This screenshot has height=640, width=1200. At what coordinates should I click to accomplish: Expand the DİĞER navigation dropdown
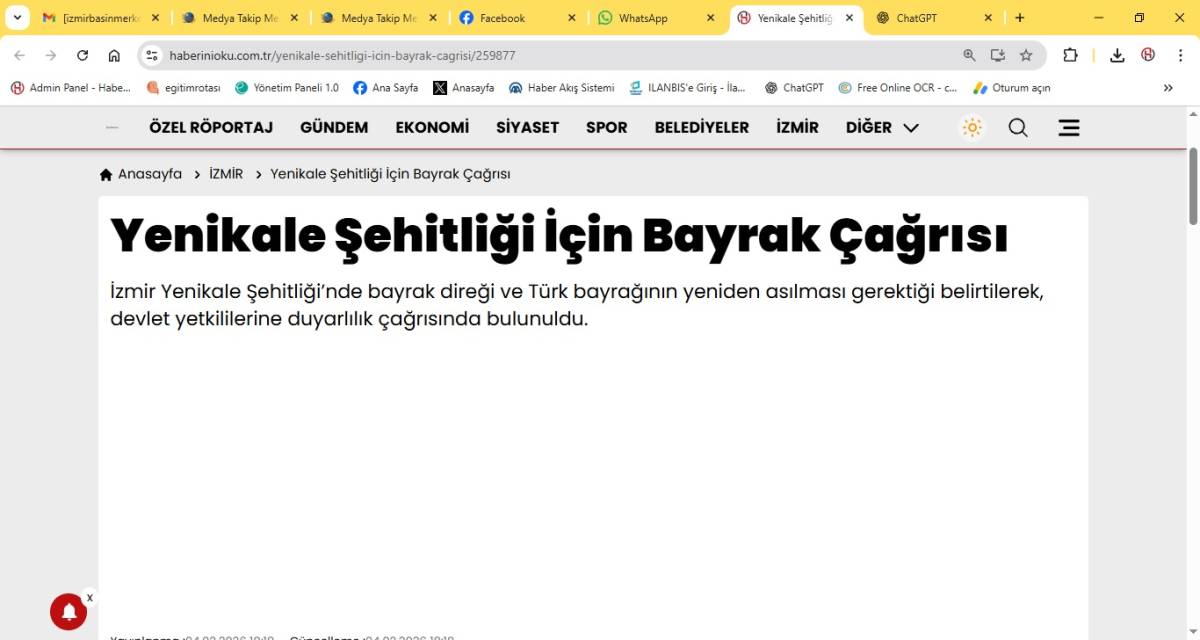pos(881,127)
